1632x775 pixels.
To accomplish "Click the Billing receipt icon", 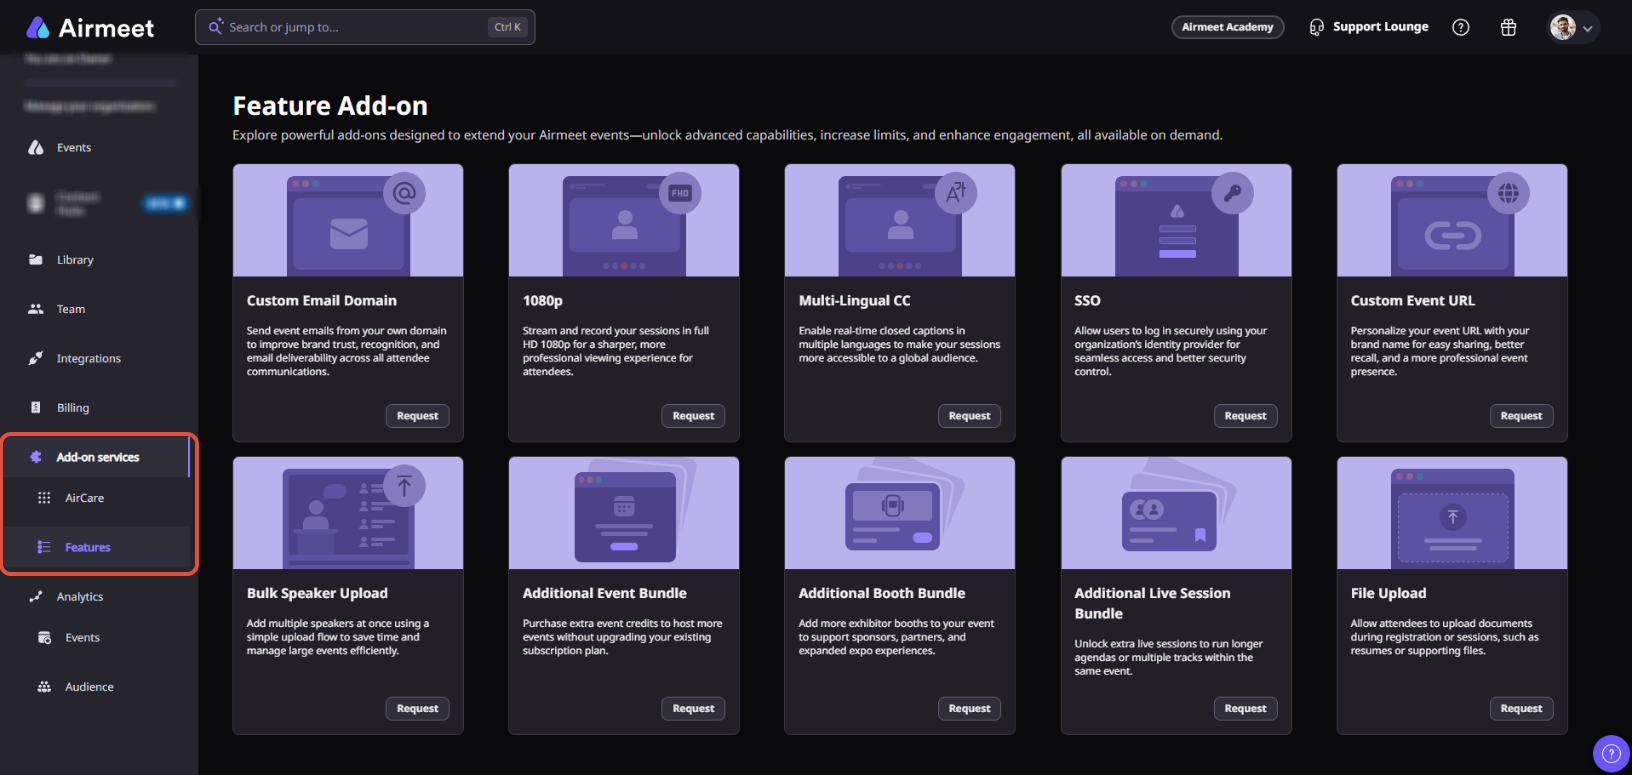I will pos(36,407).
